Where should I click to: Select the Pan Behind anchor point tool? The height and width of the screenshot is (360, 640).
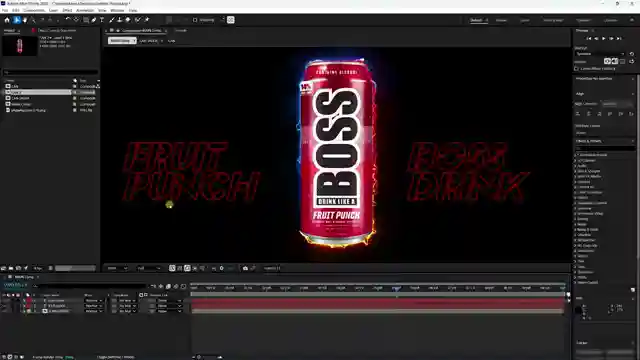[76, 20]
